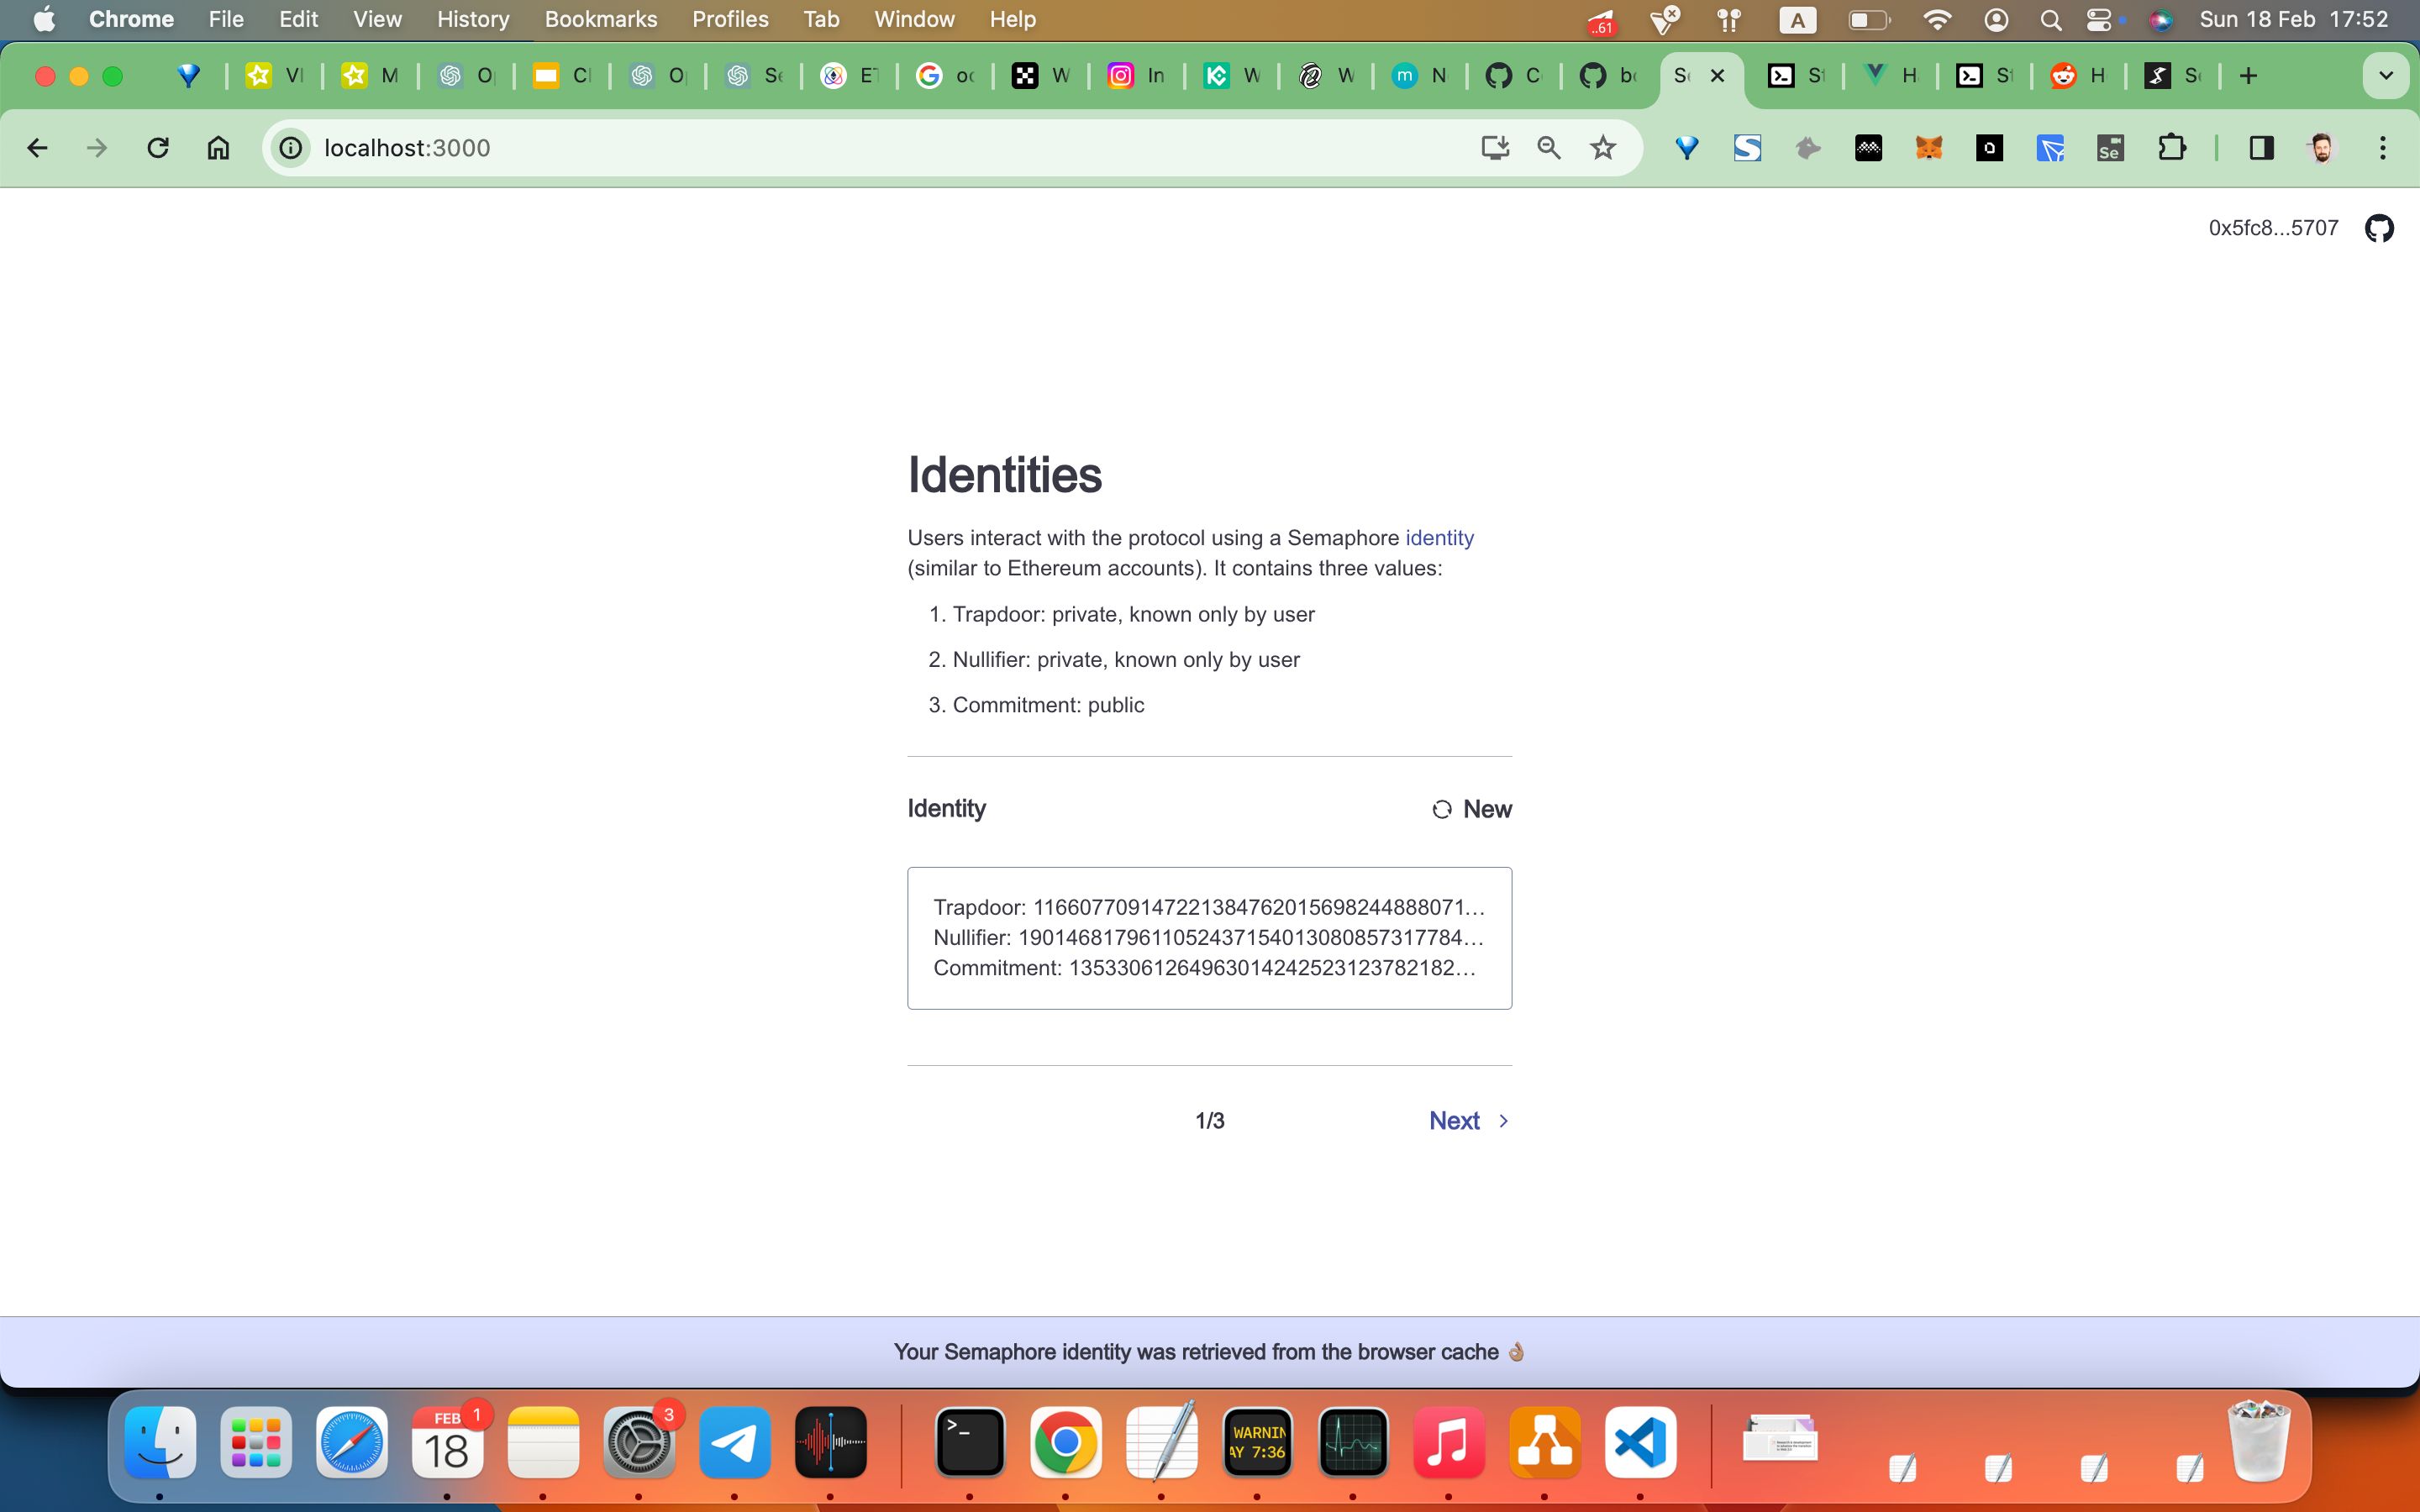Toggle the sidebar panel icon in toolbar

tap(2261, 146)
